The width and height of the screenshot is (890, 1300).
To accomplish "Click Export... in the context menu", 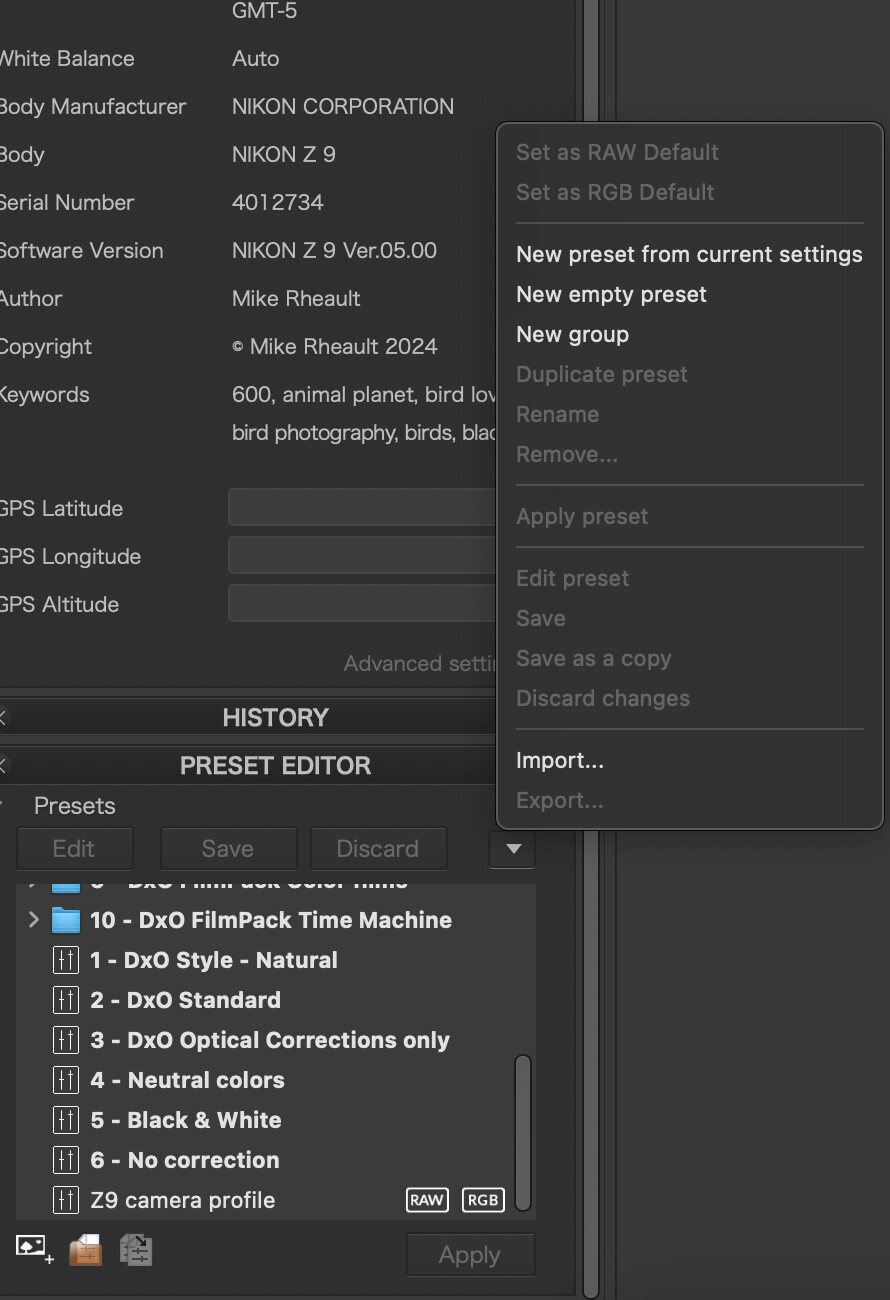I will point(559,800).
